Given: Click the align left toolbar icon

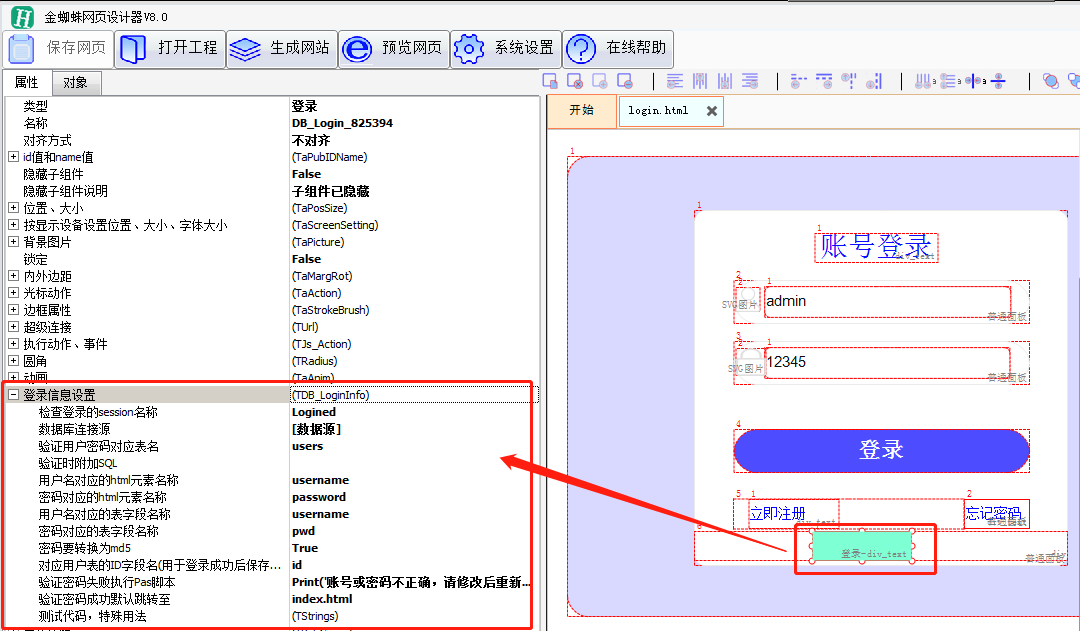Looking at the screenshot, I should click(675, 81).
